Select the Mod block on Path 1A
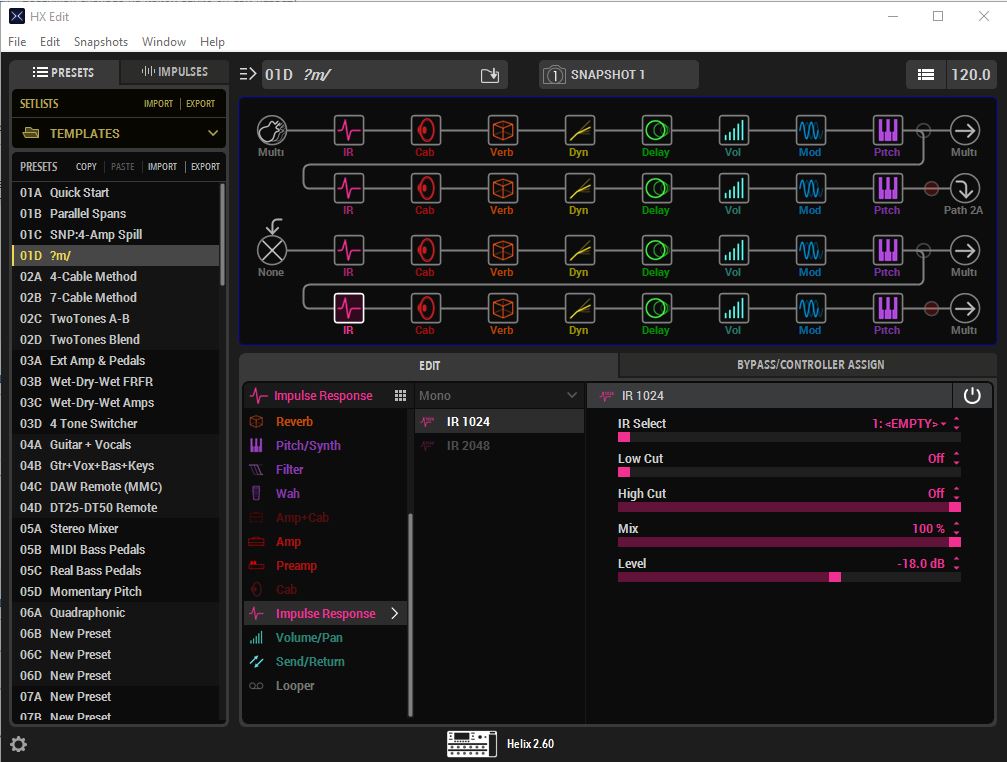The image size is (1007, 762). point(810,130)
